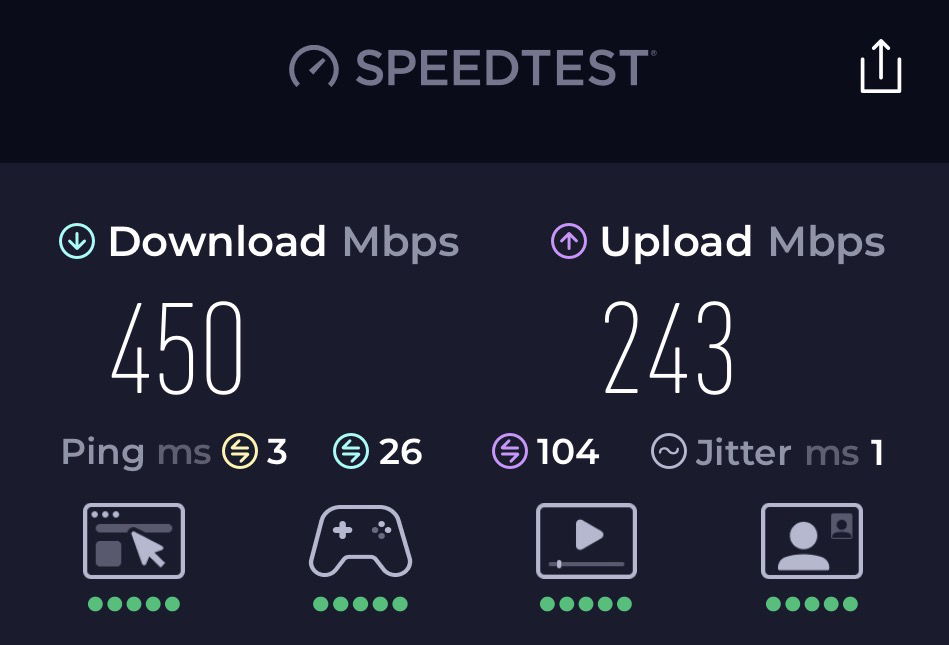The image size is (949, 645).
Task: Open the web browsing experience icon
Action: click(134, 540)
